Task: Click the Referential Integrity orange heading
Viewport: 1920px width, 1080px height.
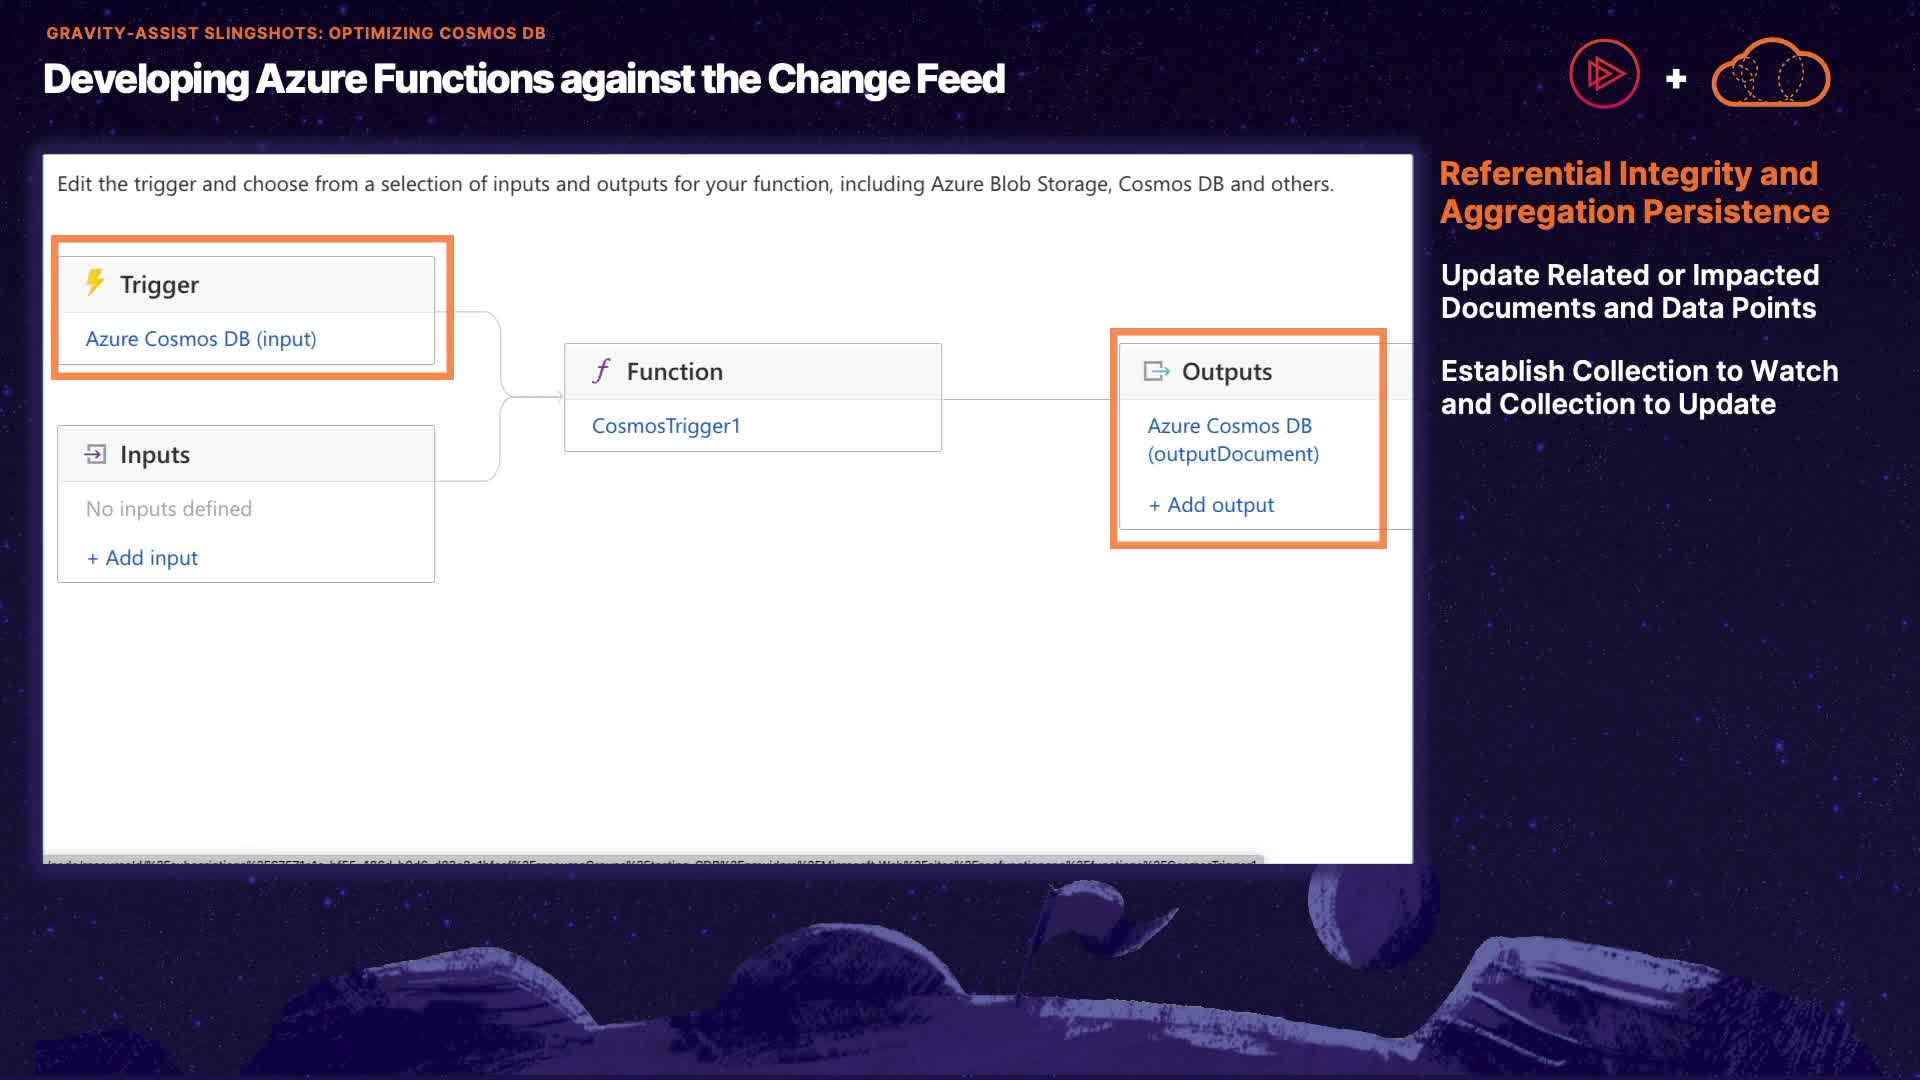Action: pyautogui.click(x=1633, y=192)
